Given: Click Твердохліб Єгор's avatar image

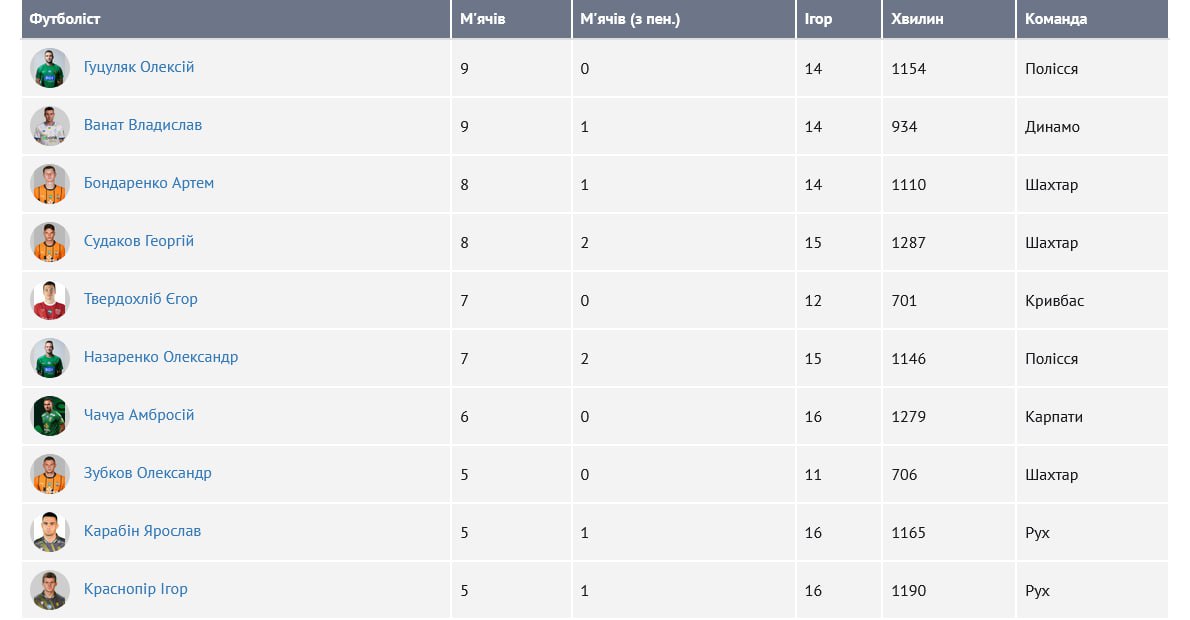Looking at the screenshot, I should (x=49, y=300).
